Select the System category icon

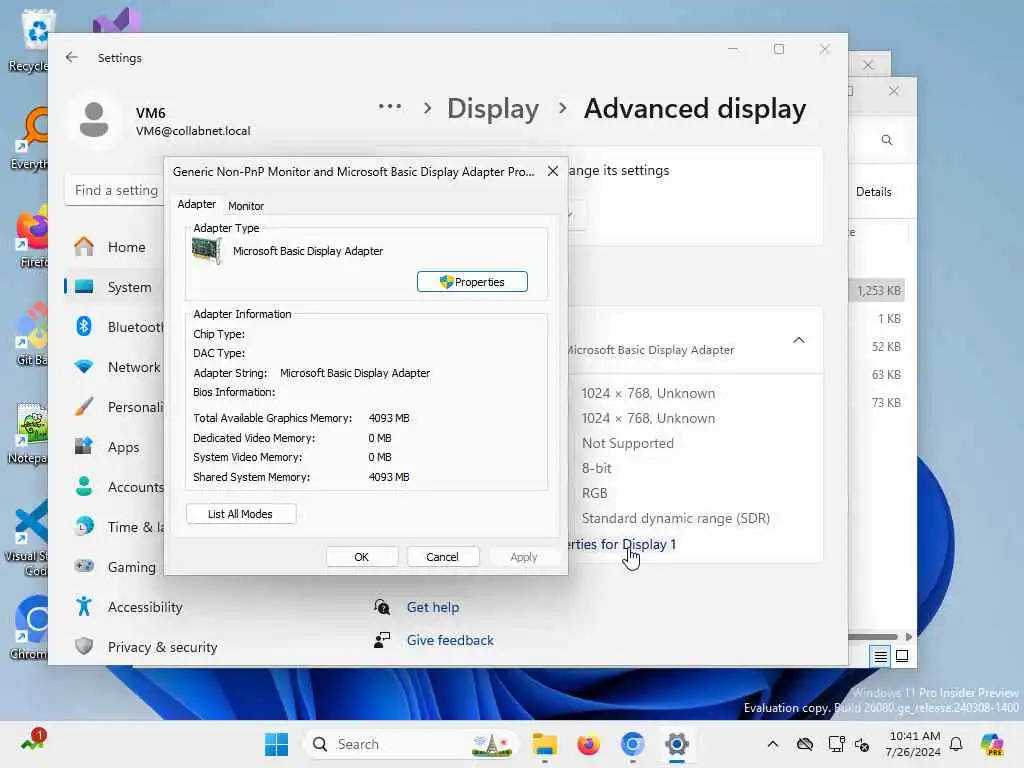(x=84, y=287)
